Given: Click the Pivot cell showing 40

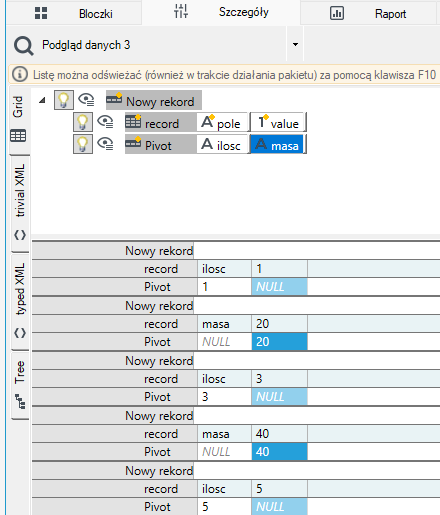Looking at the screenshot, I should (279, 452).
